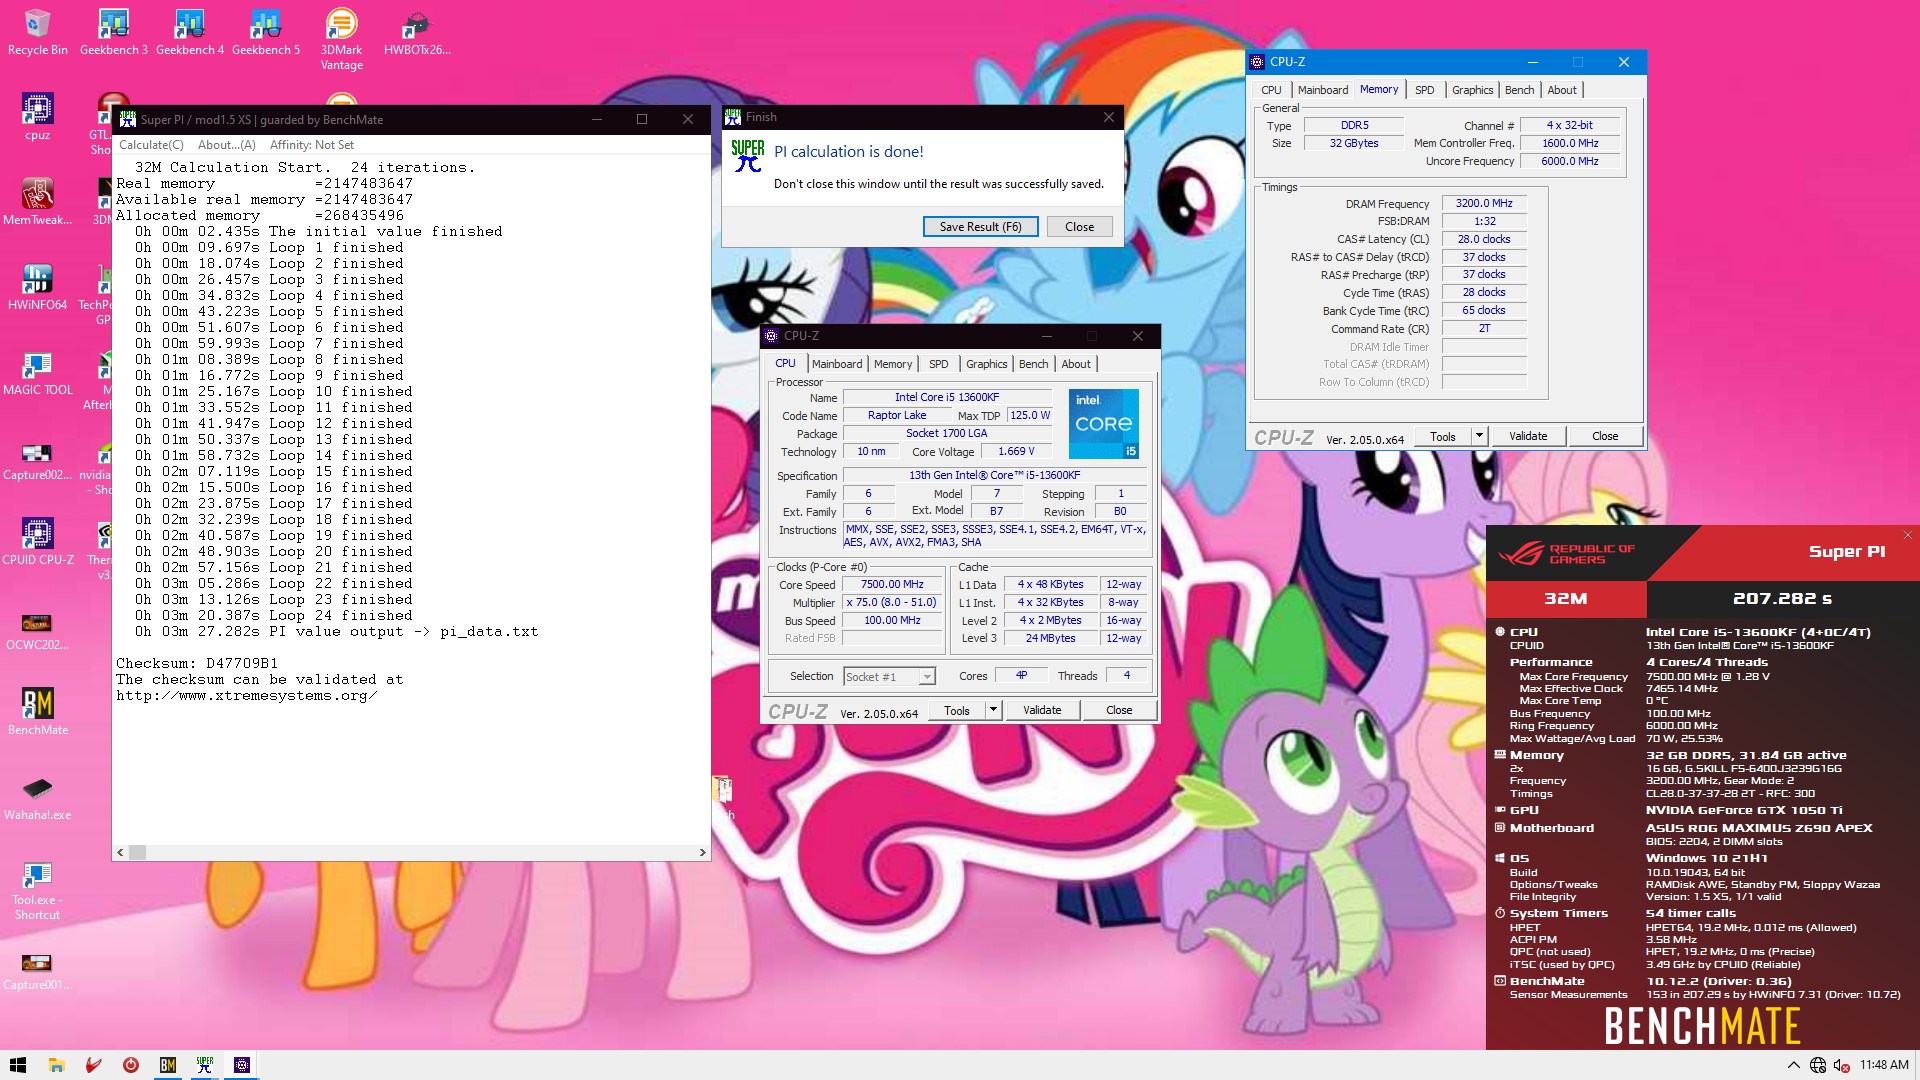
Task: Open Bench tab in lower CPU-Z
Action: click(1033, 364)
